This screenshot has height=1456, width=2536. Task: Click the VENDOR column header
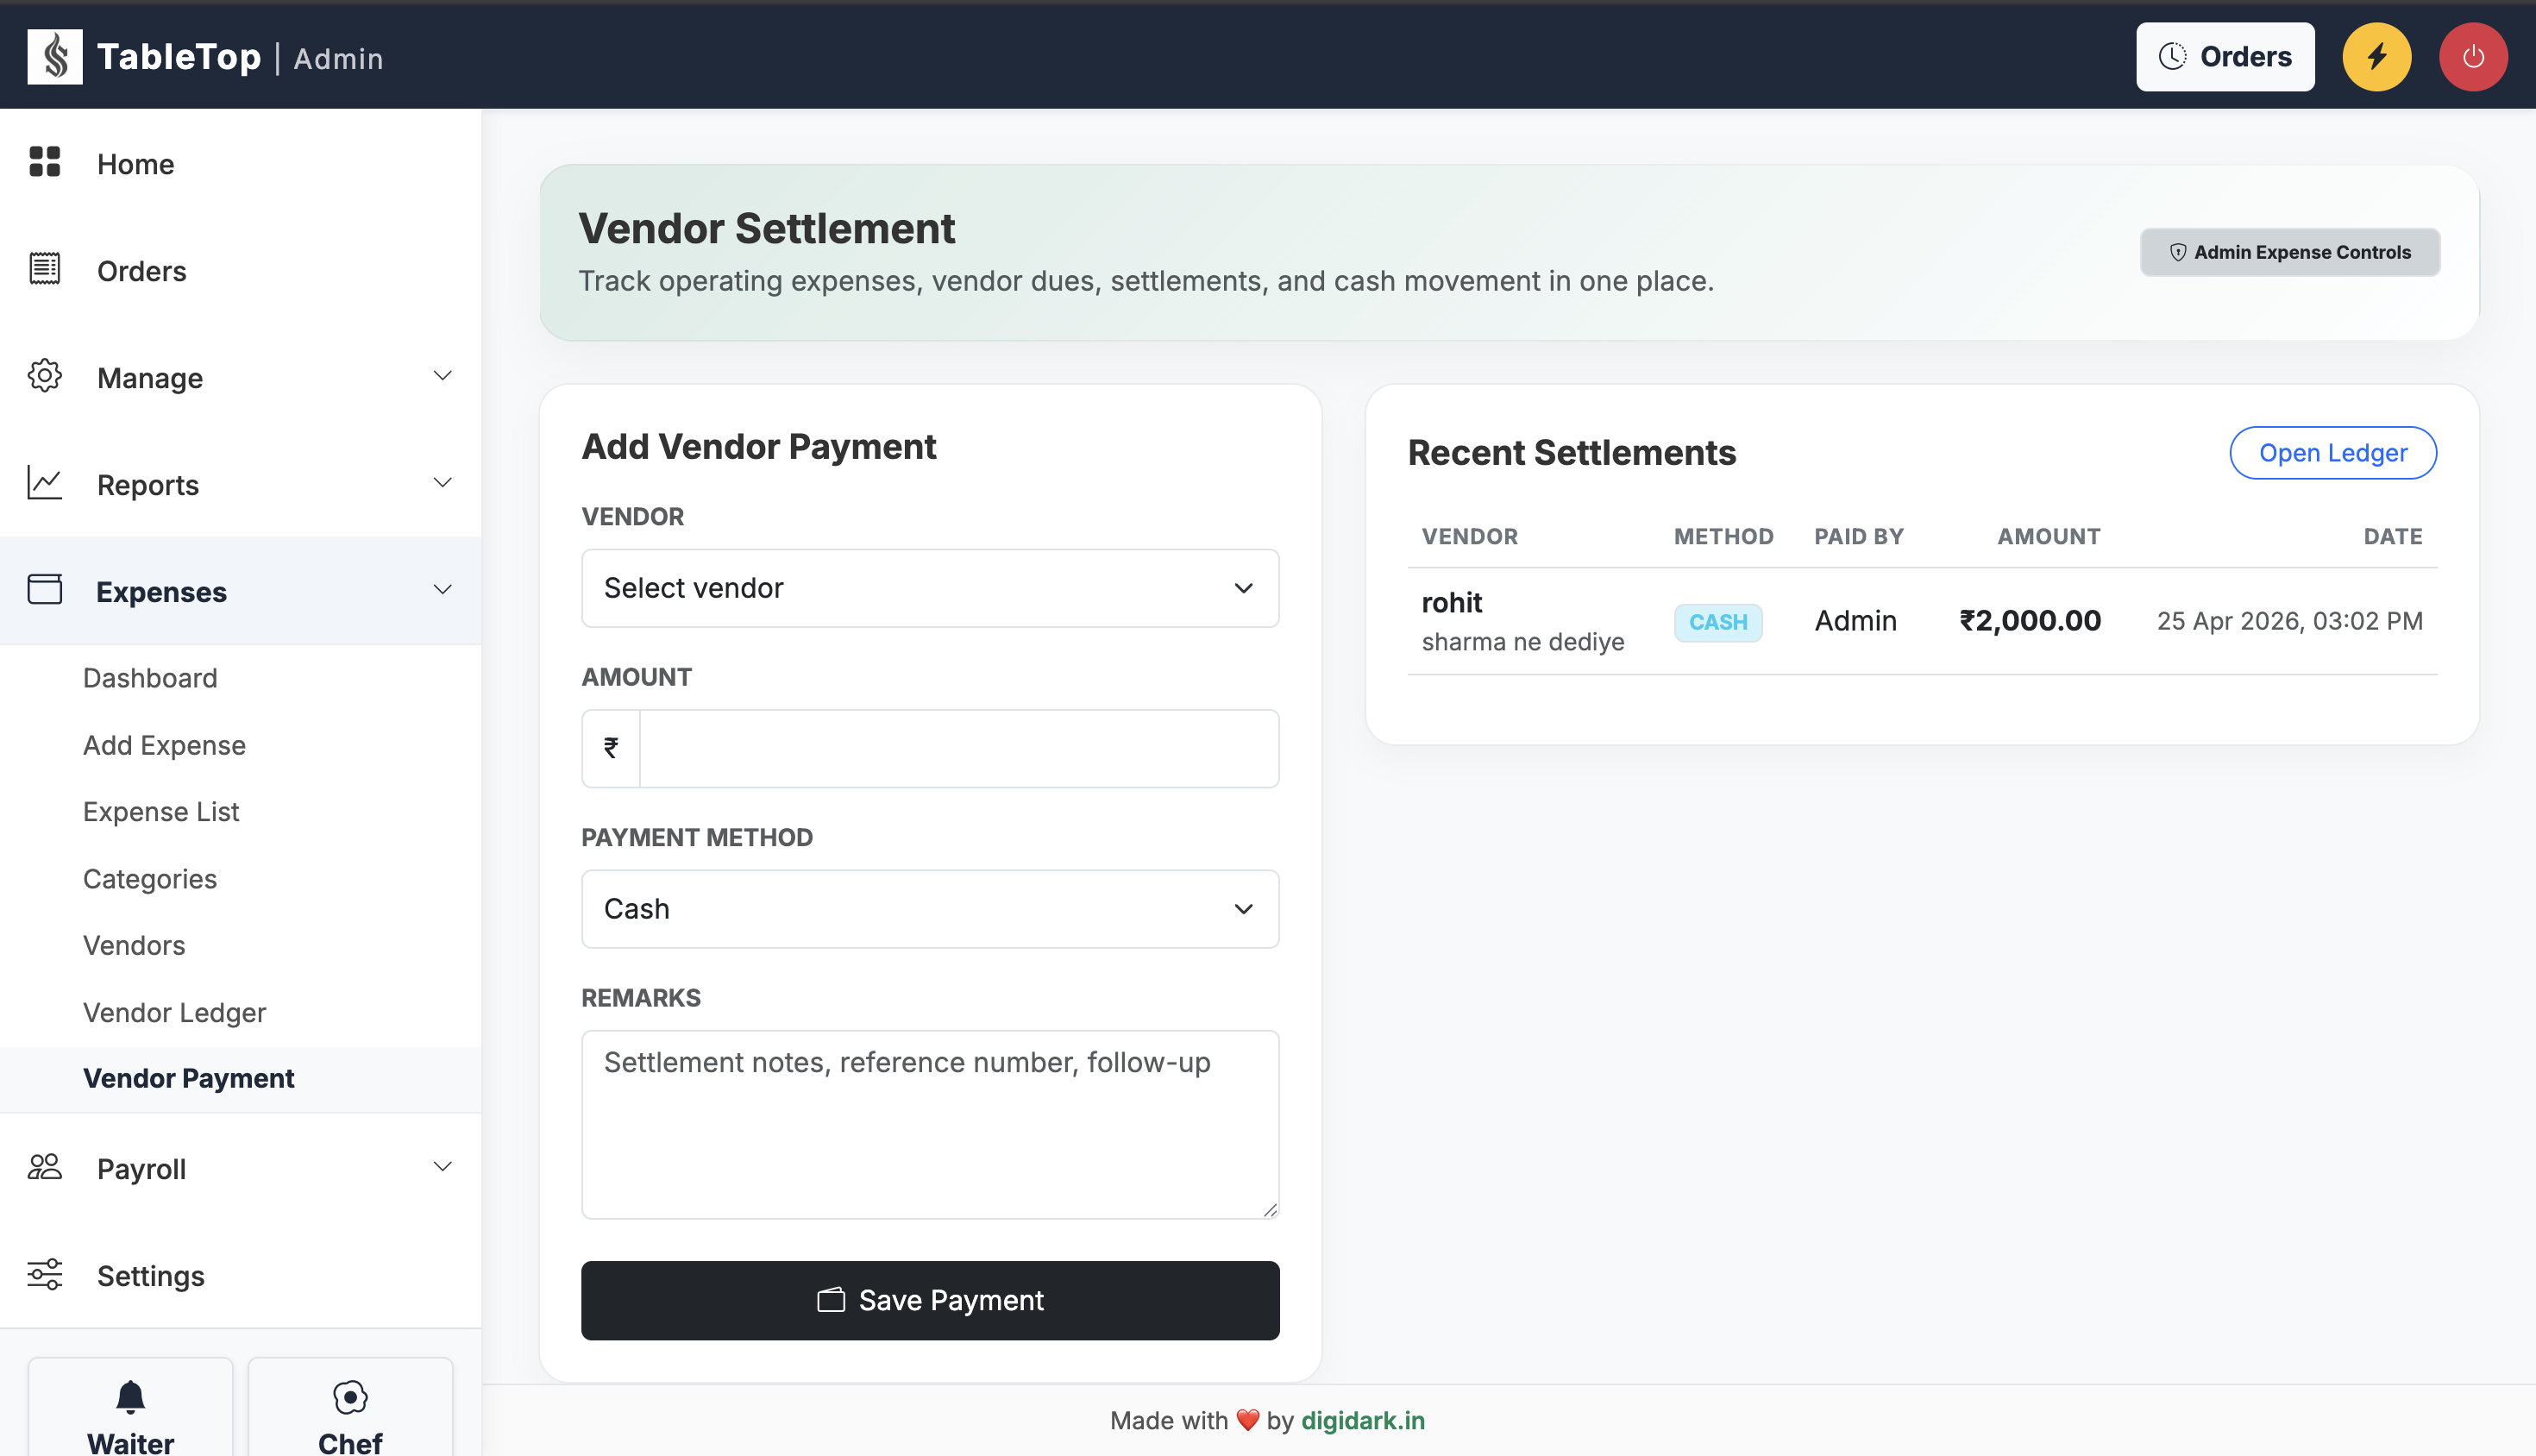click(1469, 536)
